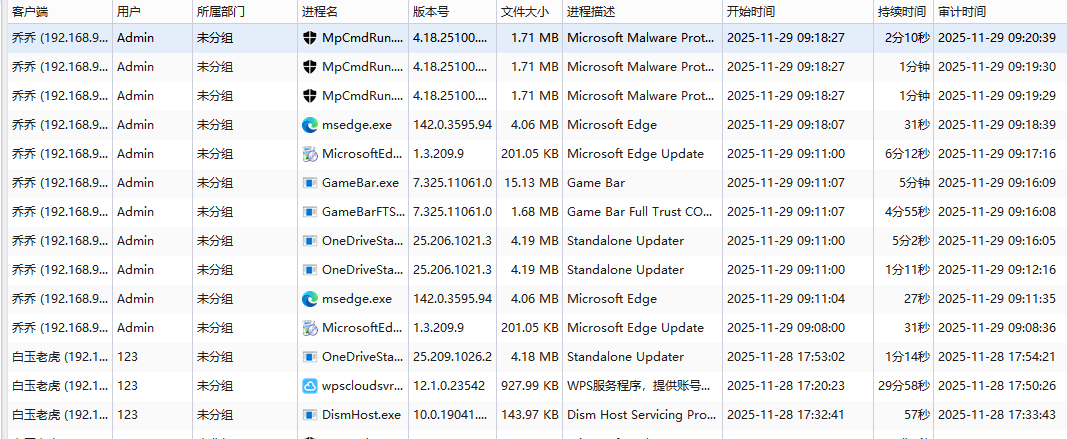Click Edge Update icon in the 09:17:16 row
Viewport: 1067px width, 439px height.
[310, 154]
